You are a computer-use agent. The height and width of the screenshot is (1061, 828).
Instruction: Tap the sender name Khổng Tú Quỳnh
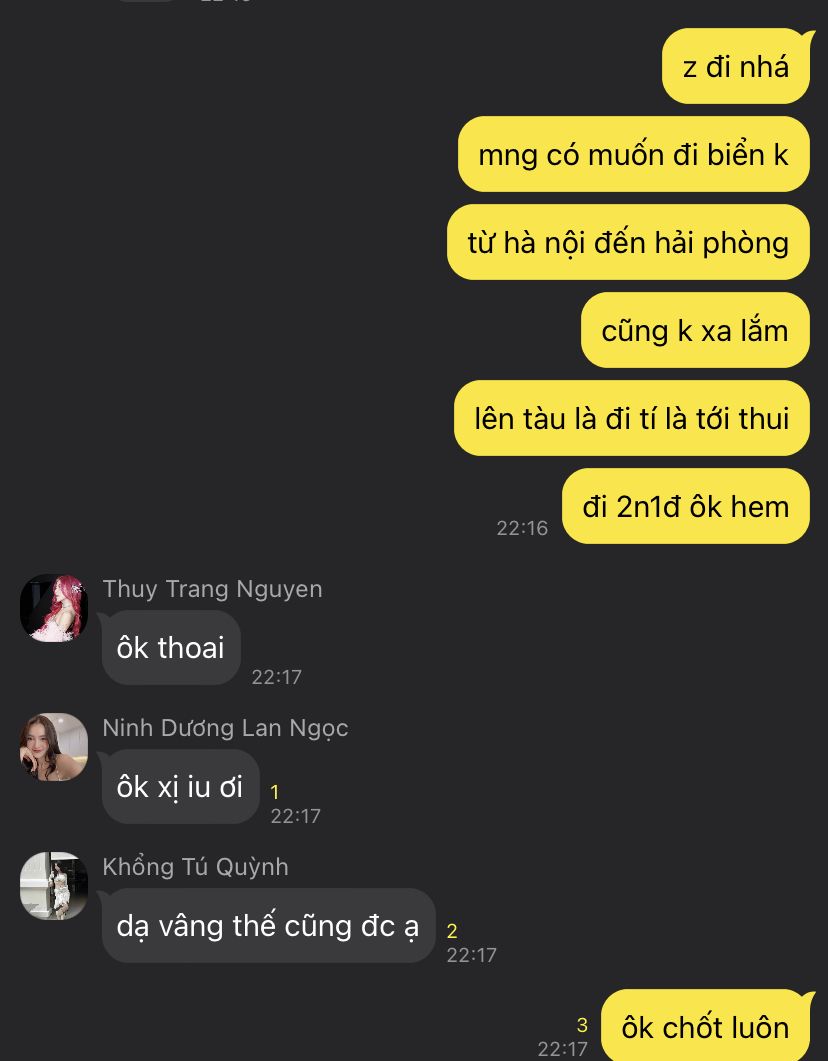(x=196, y=867)
